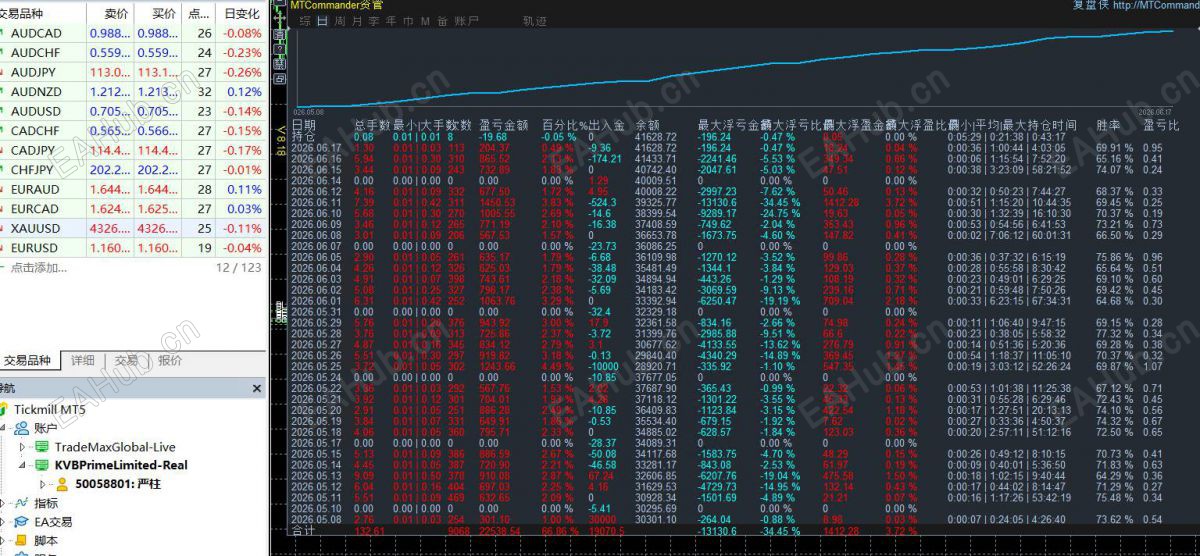Select the 季 quarterly period tab

point(374,20)
